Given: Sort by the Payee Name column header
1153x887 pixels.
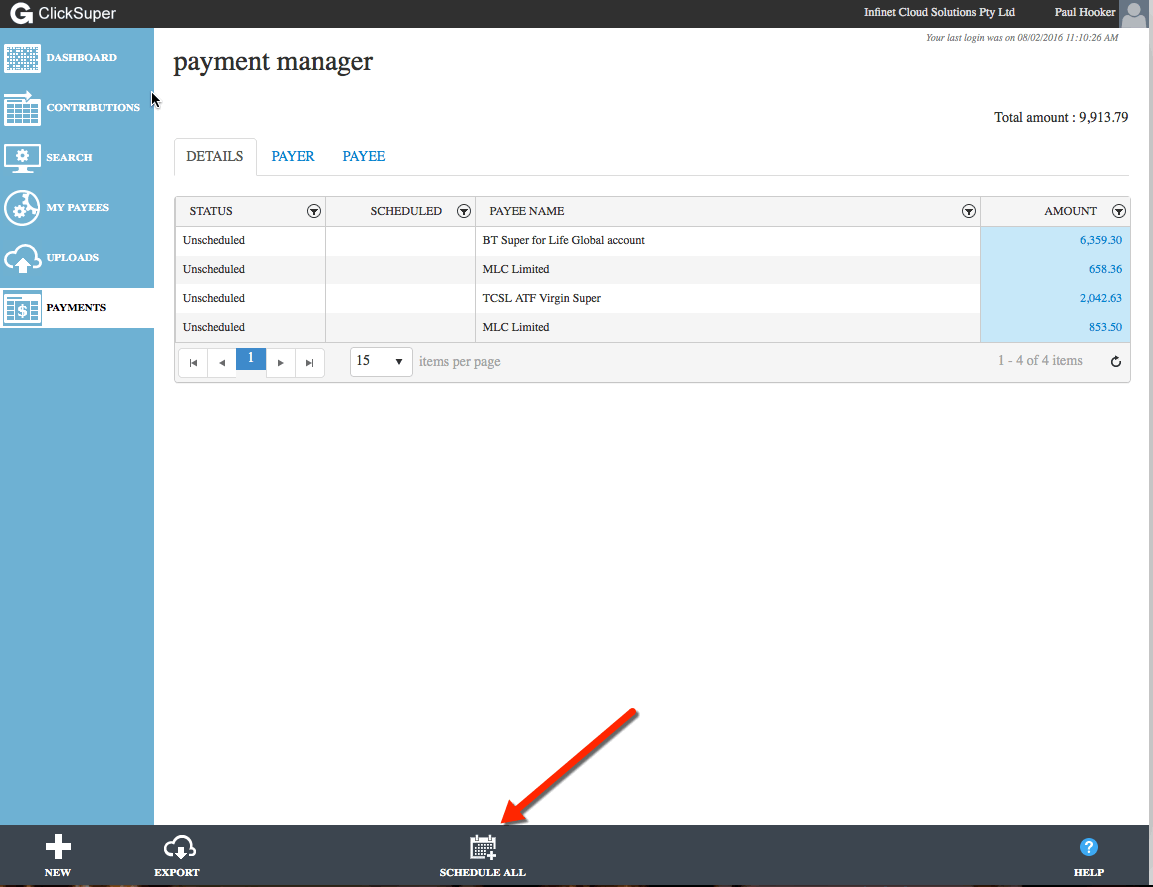Looking at the screenshot, I should (526, 212).
